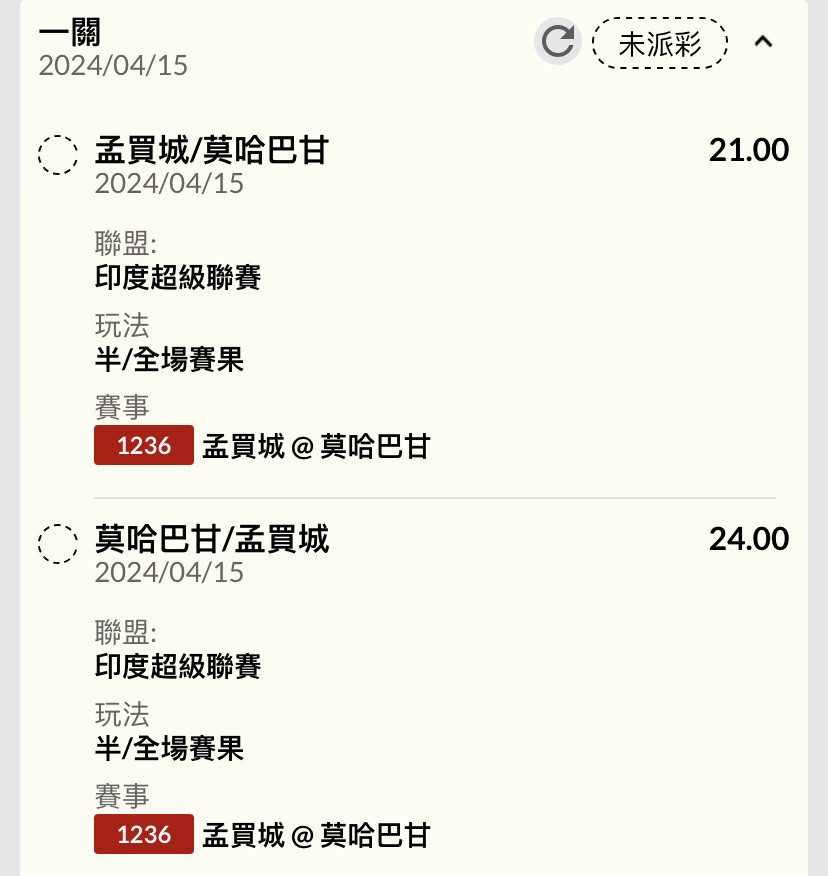Click the first 孟買城 @ 莫哈巴甘 match text

tap(316, 446)
